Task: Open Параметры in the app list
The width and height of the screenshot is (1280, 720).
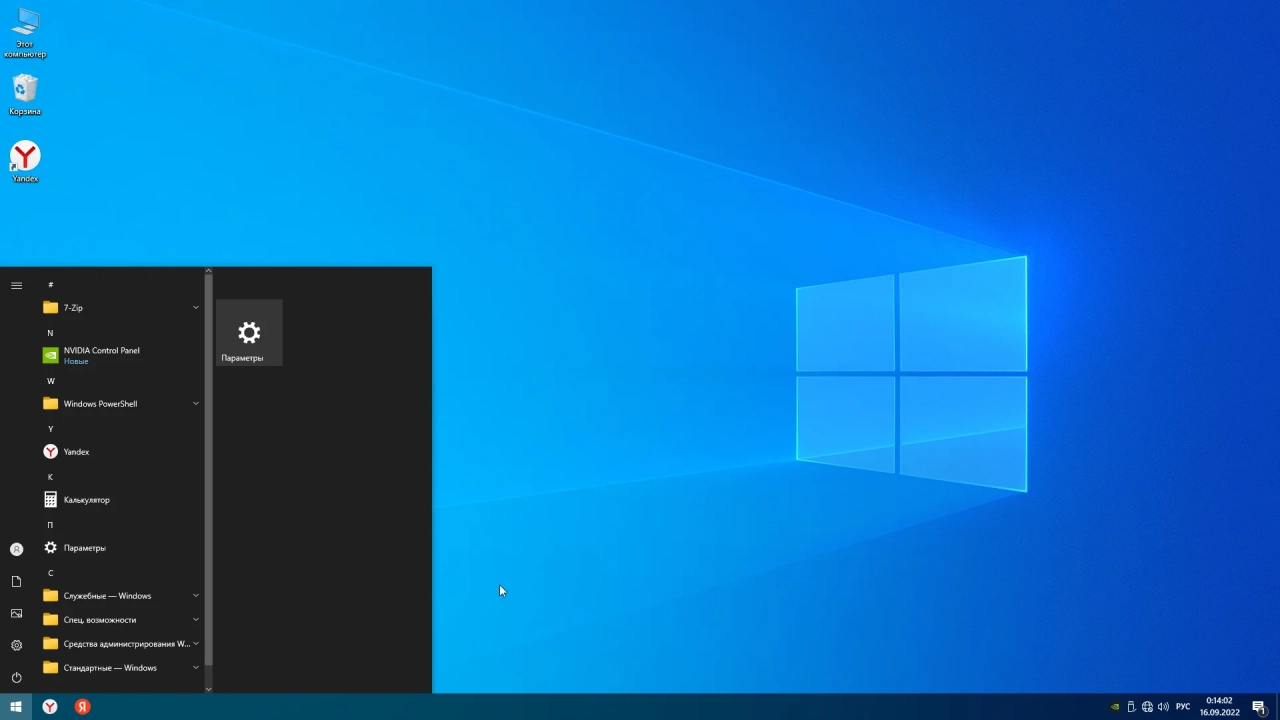Action: pos(121,548)
